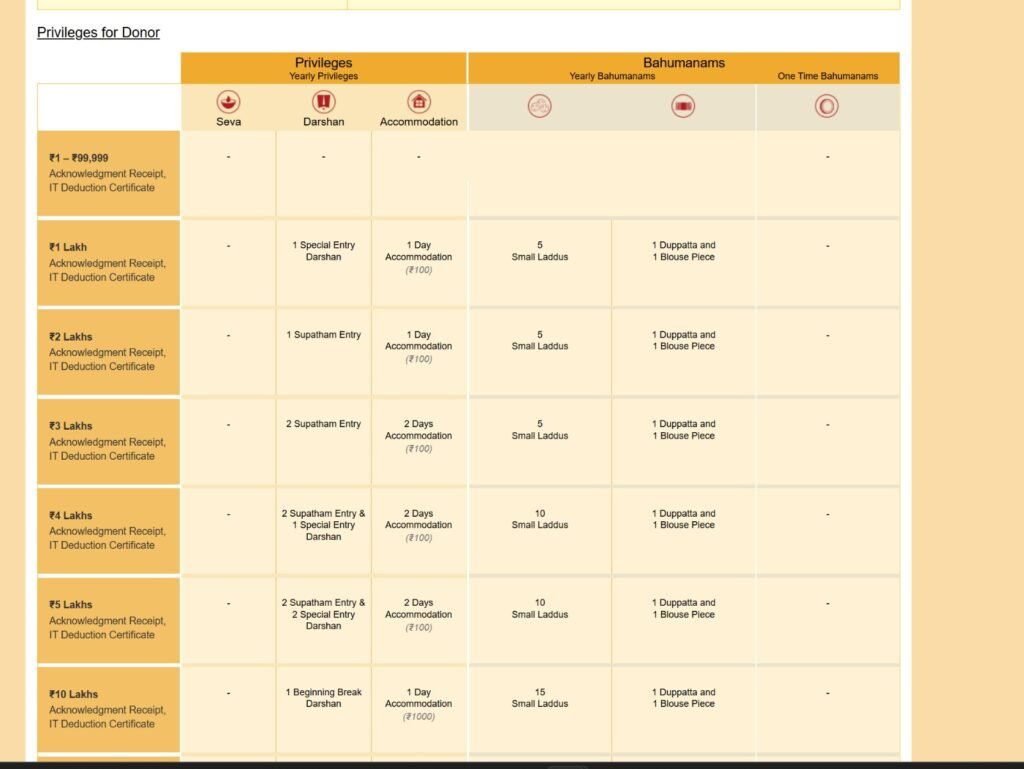The width and height of the screenshot is (1024, 769).
Task: Select the ₹4 Lakhs donation row header
Action: (108, 531)
